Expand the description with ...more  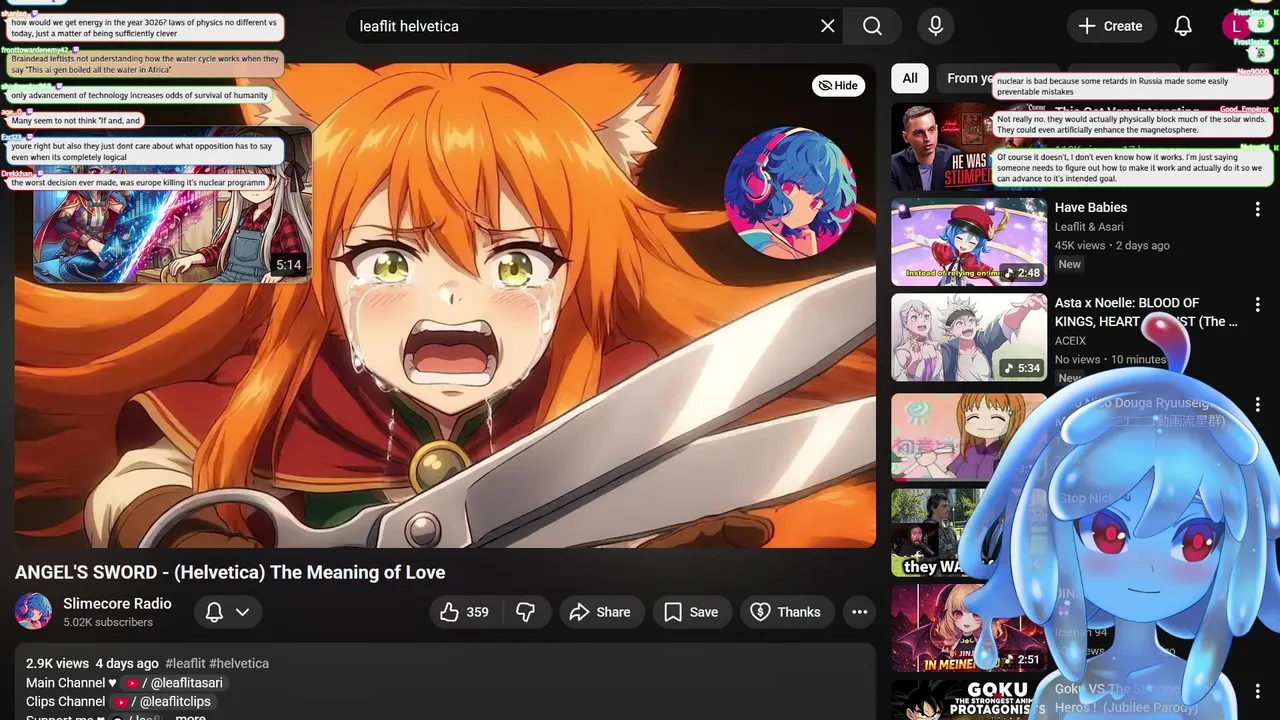click(x=190, y=717)
